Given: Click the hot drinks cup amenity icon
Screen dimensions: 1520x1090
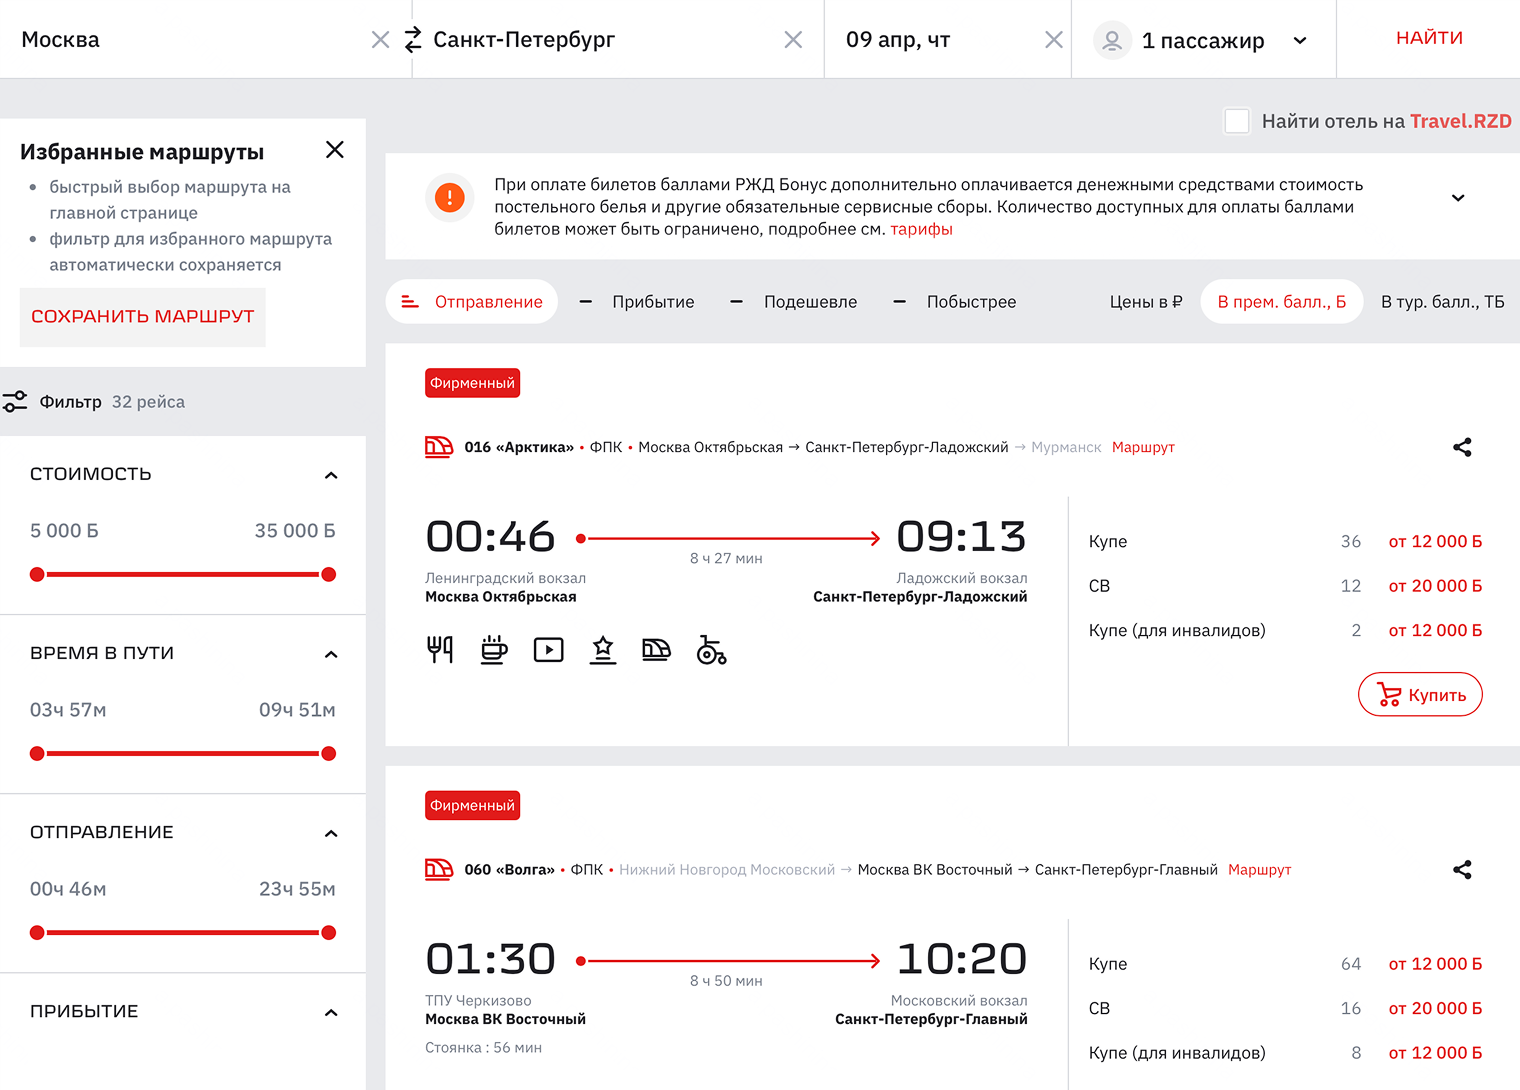Looking at the screenshot, I should click(494, 650).
